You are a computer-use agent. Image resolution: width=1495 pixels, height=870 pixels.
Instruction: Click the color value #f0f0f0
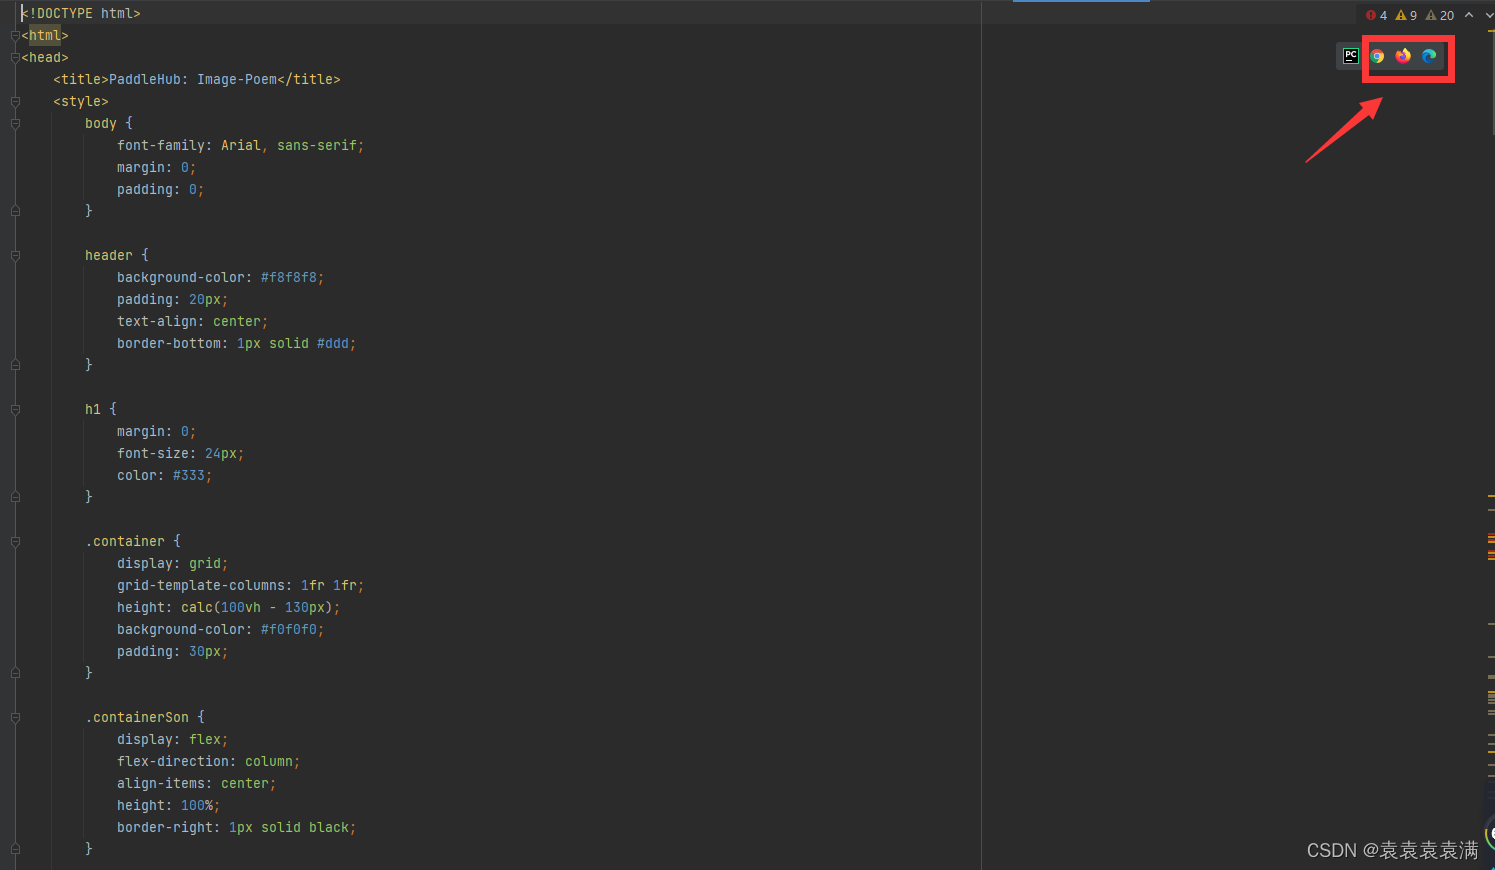[289, 630]
